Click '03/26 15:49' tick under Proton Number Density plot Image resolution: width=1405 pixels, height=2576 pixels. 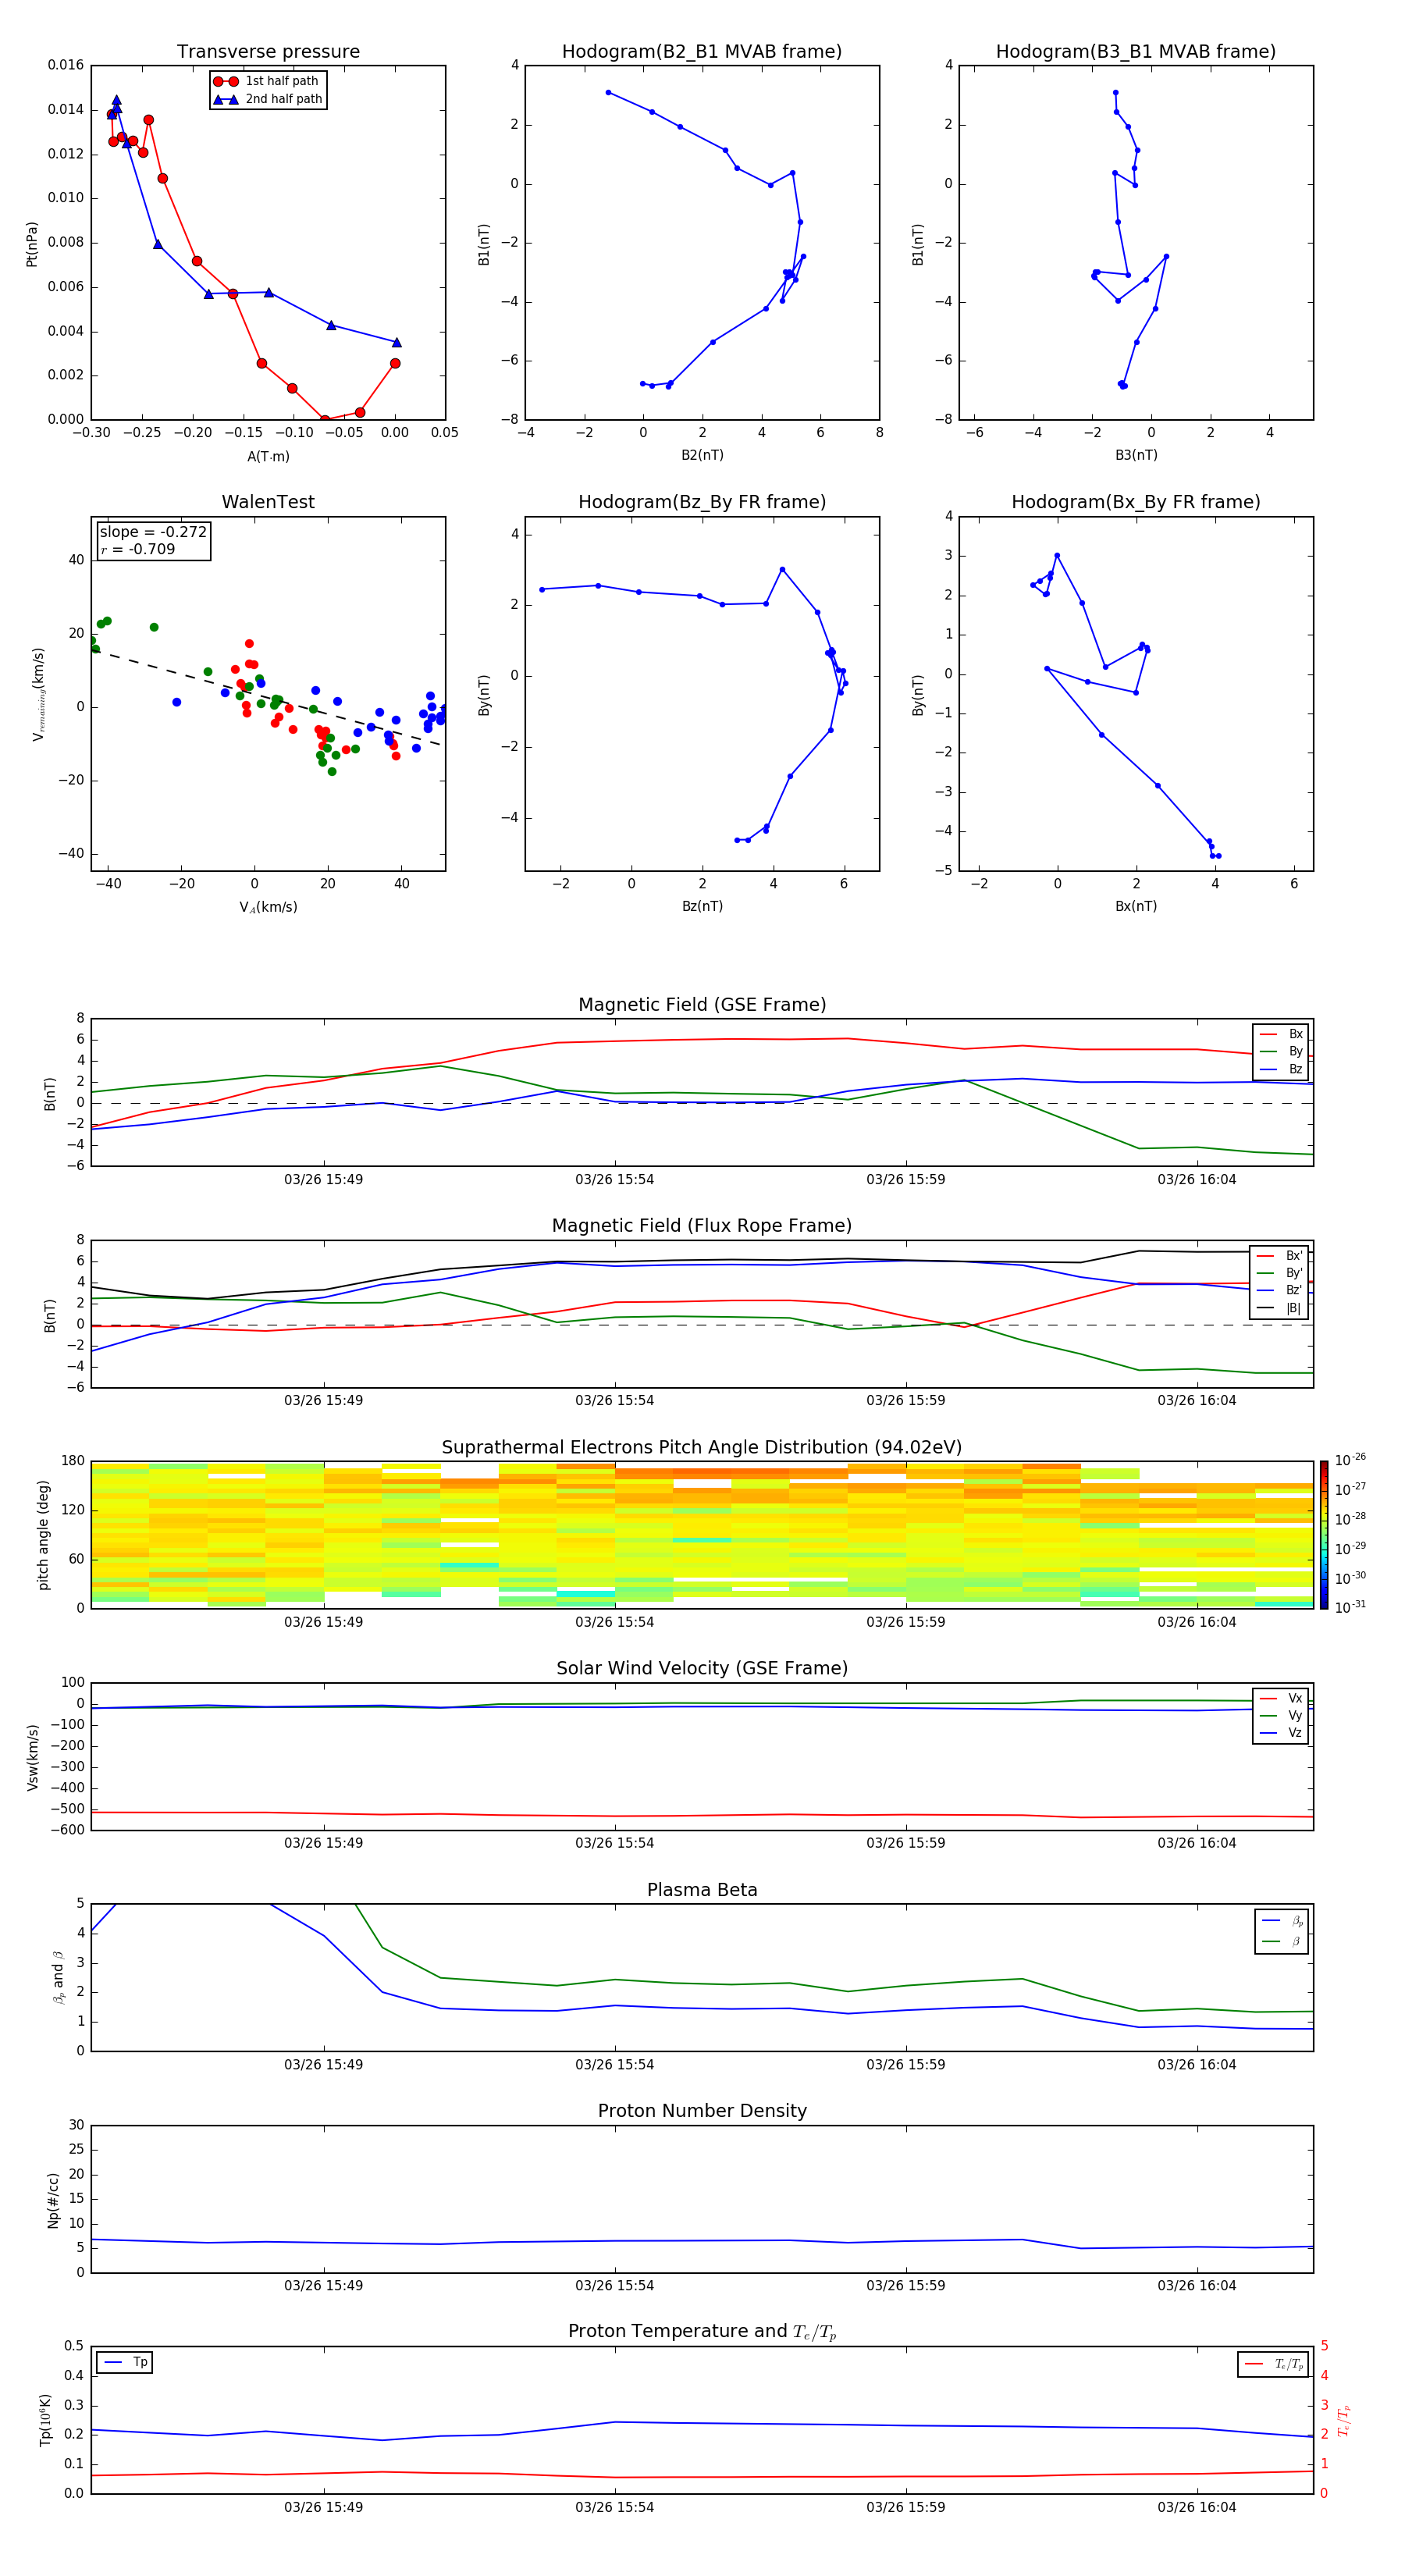point(323,2285)
